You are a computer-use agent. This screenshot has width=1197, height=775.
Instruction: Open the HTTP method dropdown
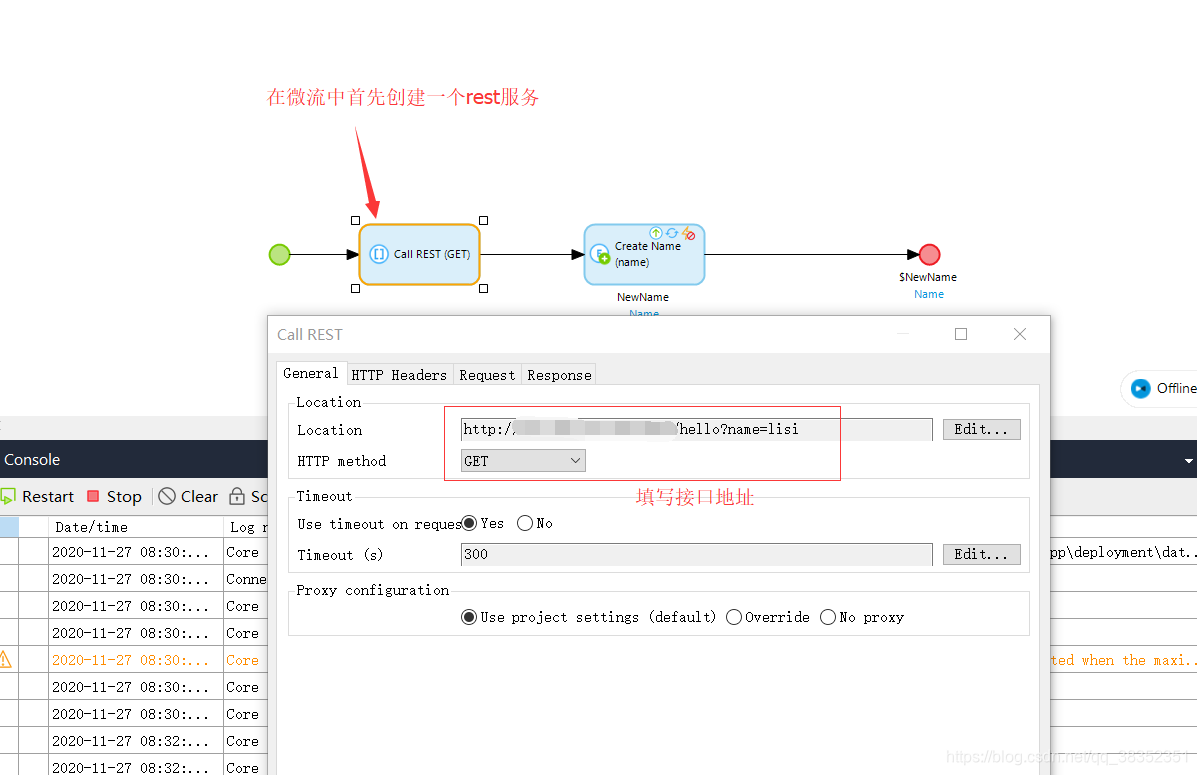coord(523,460)
